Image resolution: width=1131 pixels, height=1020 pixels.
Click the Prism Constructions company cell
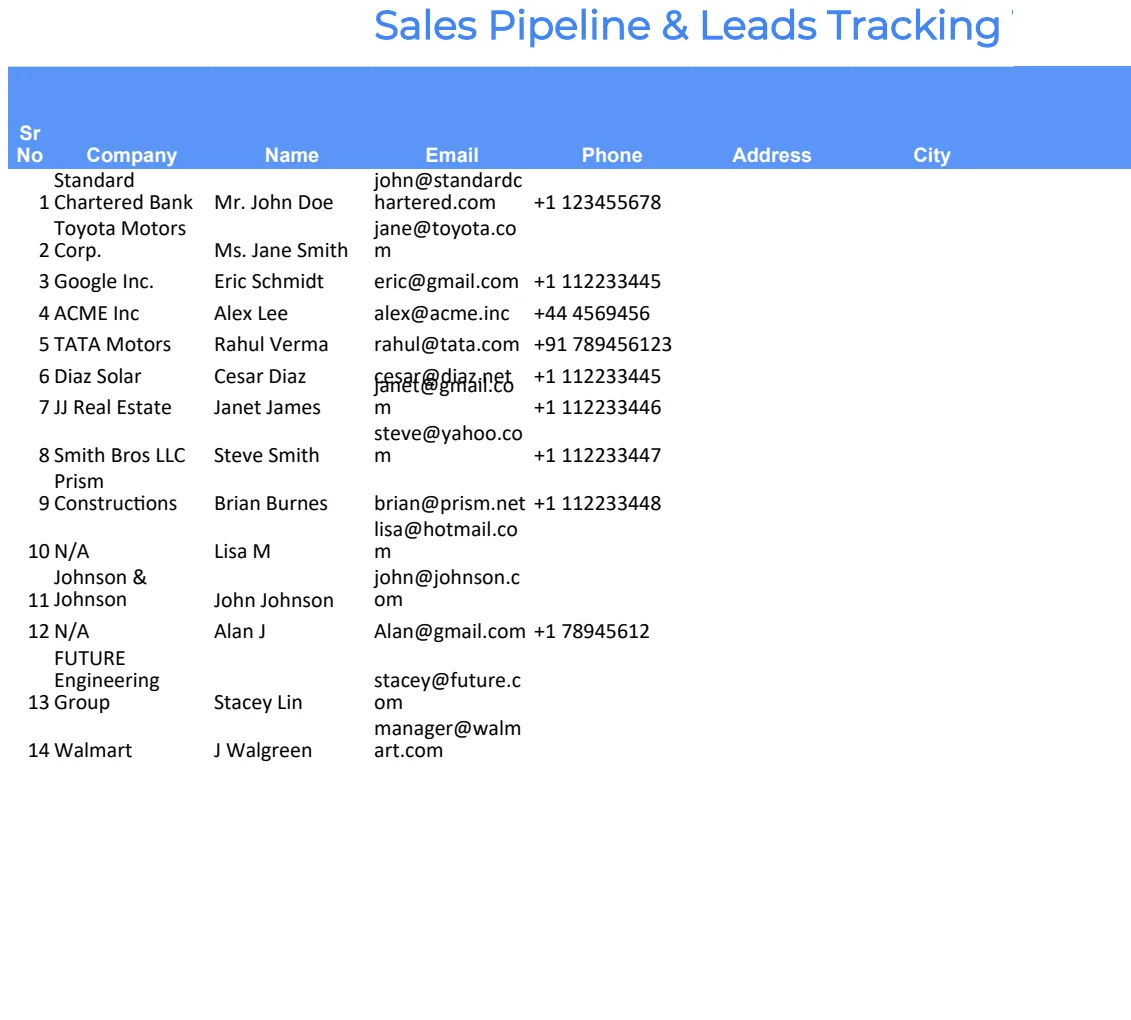pos(115,493)
